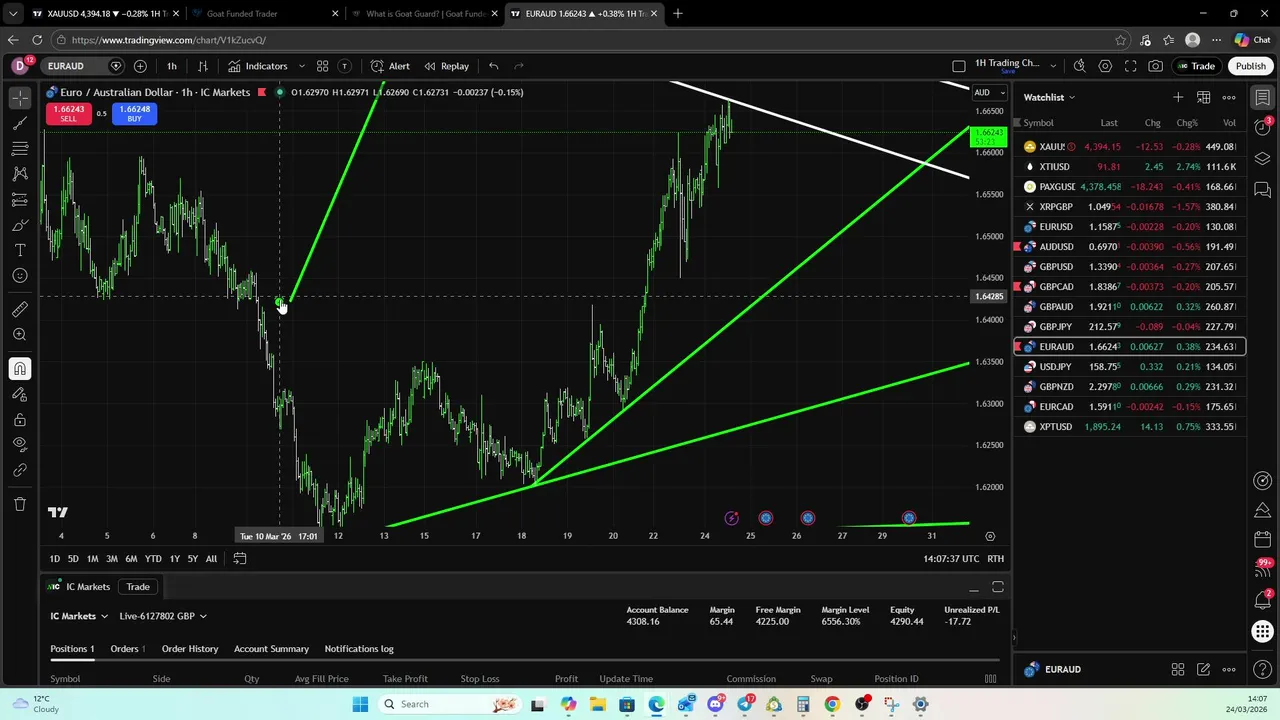Select the YTD time range
1280x720 pixels.
coord(153,558)
